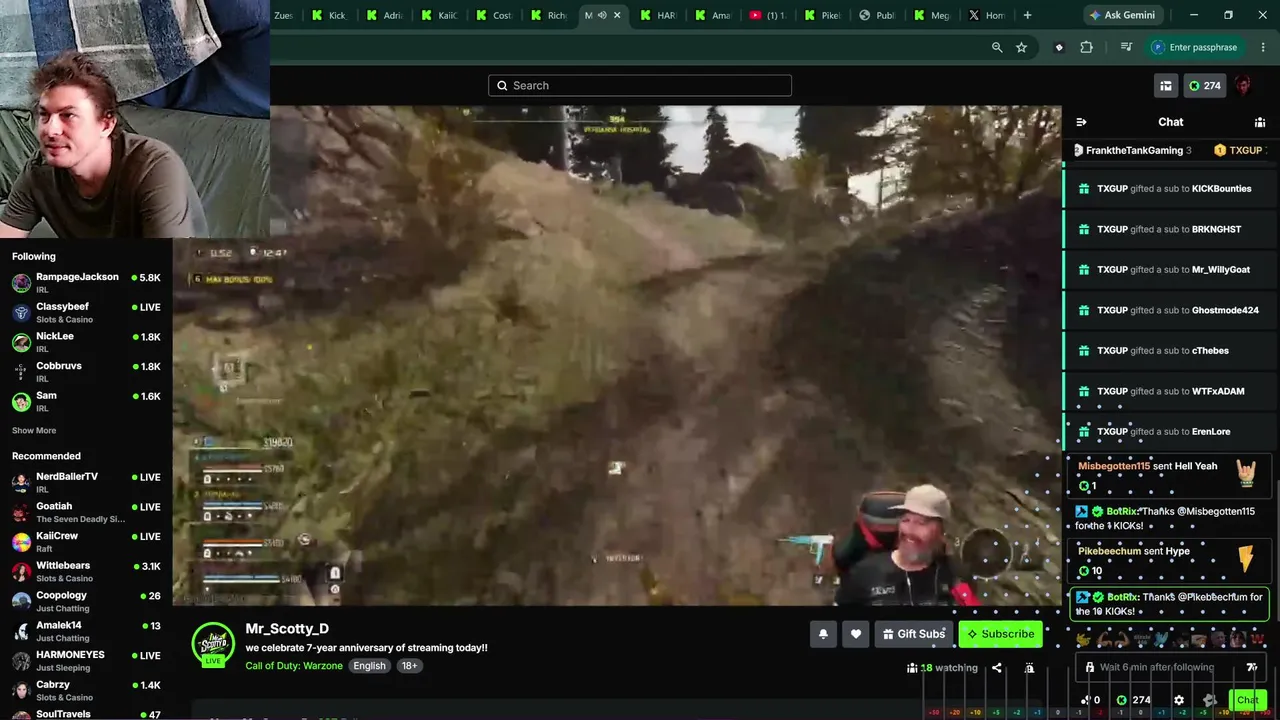Open NerdBallerTV recommended channel
The width and height of the screenshot is (1280, 720).
86,483
